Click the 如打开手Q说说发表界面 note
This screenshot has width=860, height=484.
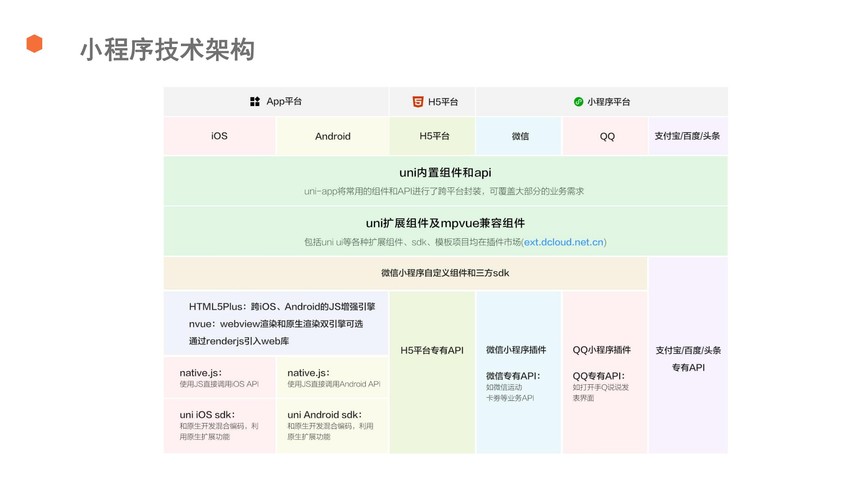(601, 392)
